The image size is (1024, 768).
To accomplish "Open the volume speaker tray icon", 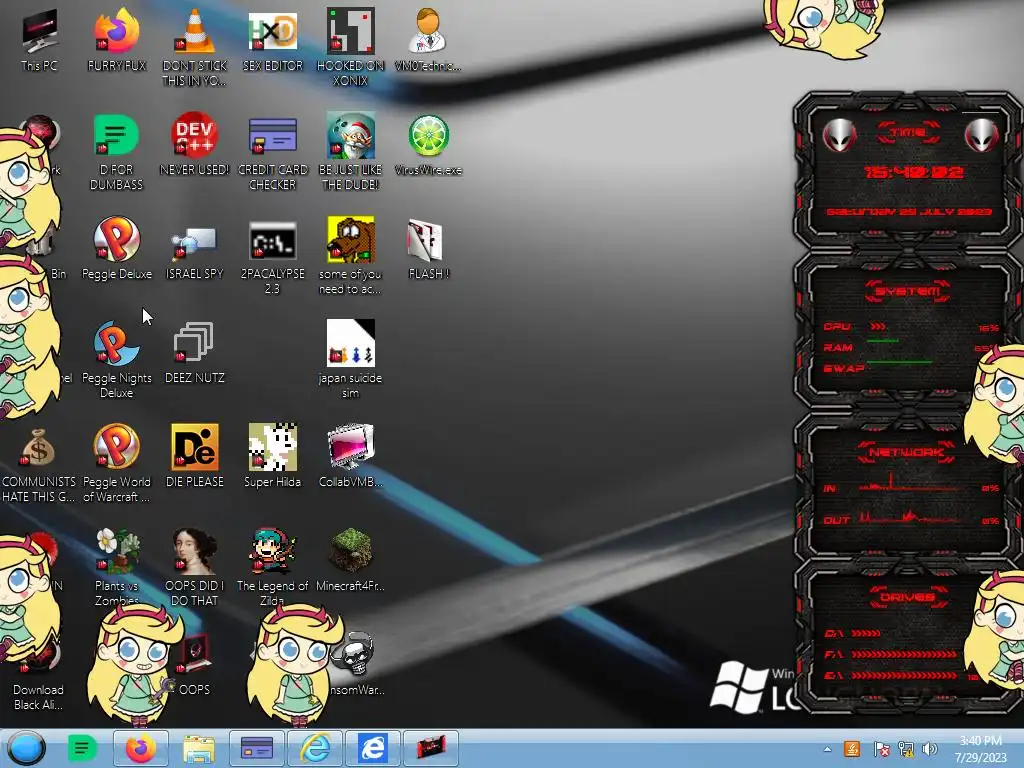I will (x=930, y=749).
